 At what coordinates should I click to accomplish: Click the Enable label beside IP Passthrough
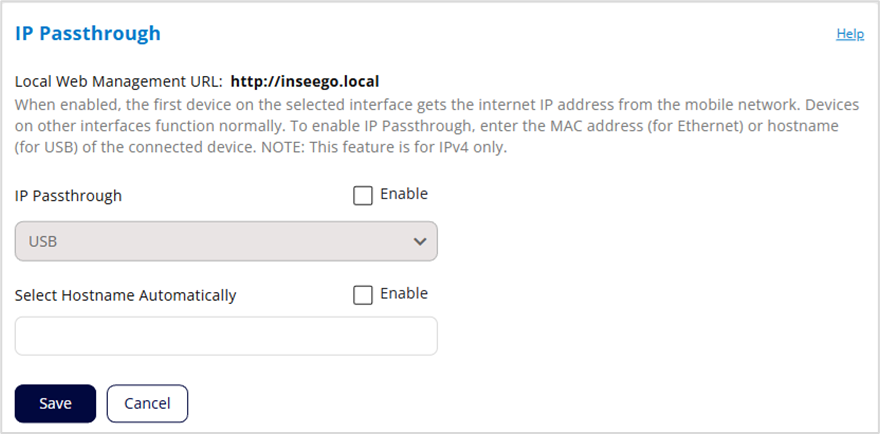click(x=404, y=194)
